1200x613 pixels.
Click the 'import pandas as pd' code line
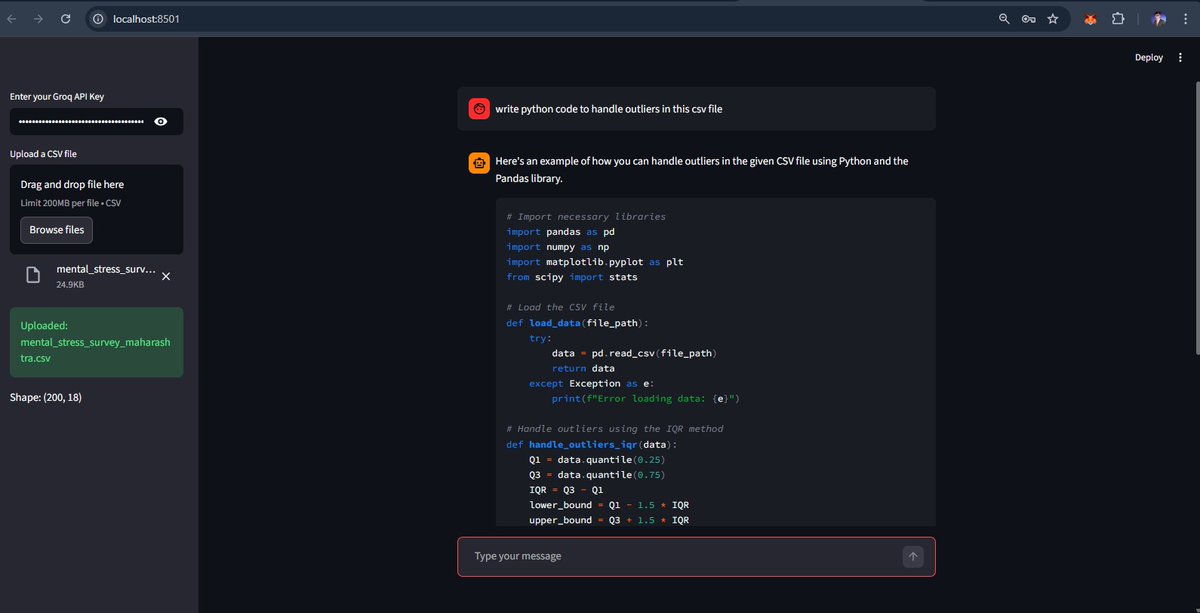point(561,231)
